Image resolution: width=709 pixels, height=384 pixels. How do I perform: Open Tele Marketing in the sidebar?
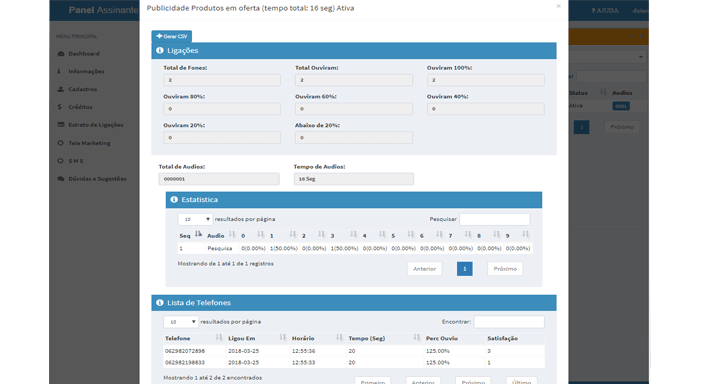tap(89, 143)
